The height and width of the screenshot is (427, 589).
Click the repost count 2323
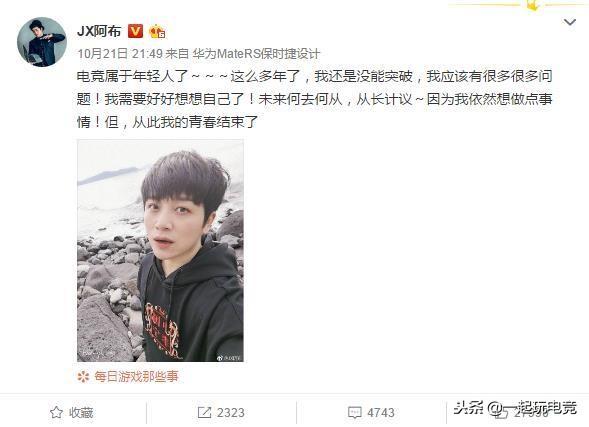click(231, 413)
